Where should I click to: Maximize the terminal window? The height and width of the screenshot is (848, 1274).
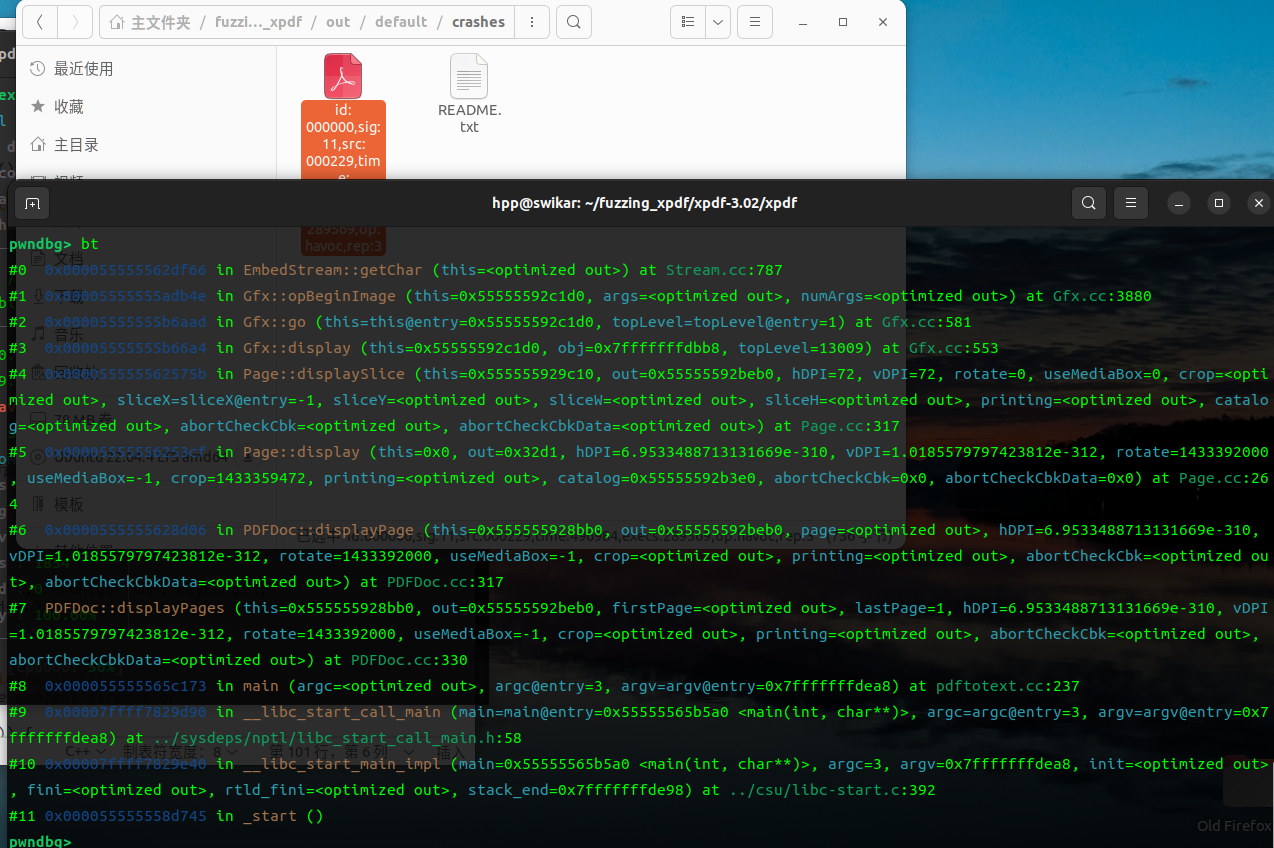pos(1218,203)
